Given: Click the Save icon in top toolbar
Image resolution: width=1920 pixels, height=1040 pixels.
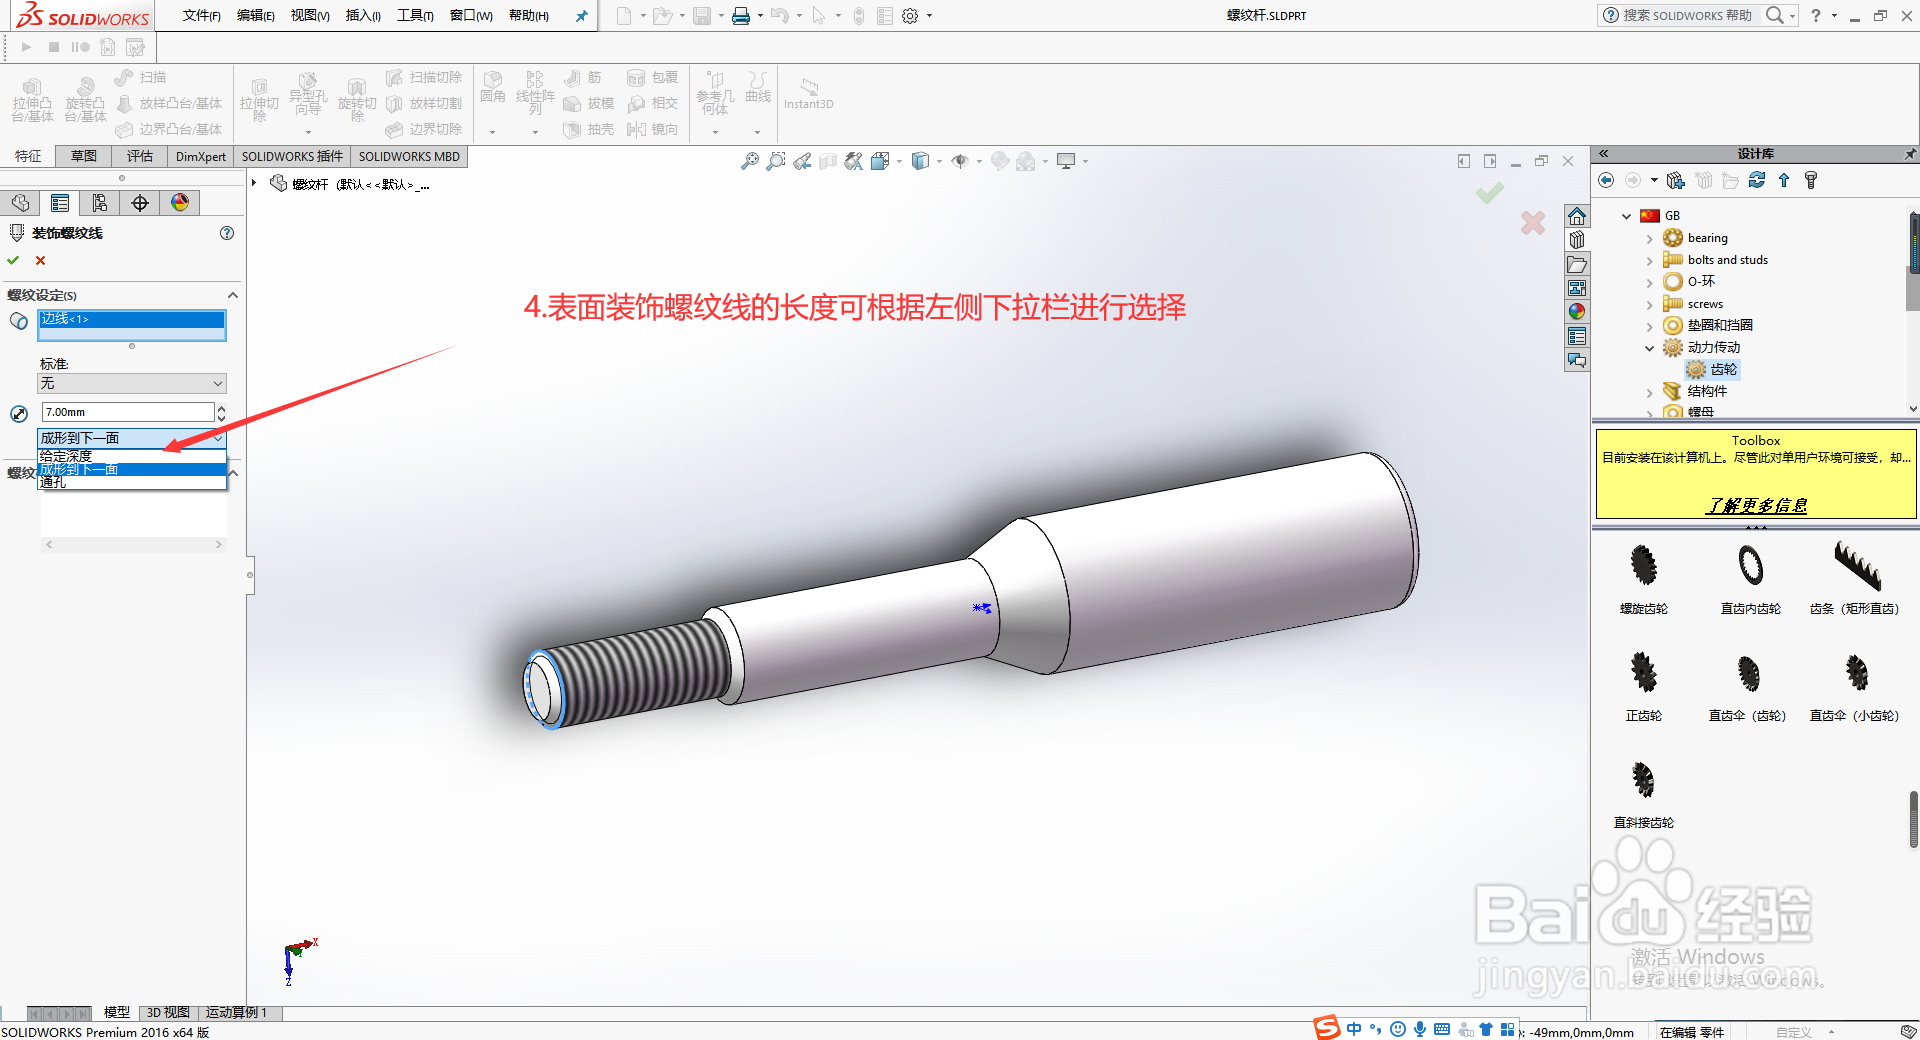Looking at the screenshot, I should tap(702, 16).
